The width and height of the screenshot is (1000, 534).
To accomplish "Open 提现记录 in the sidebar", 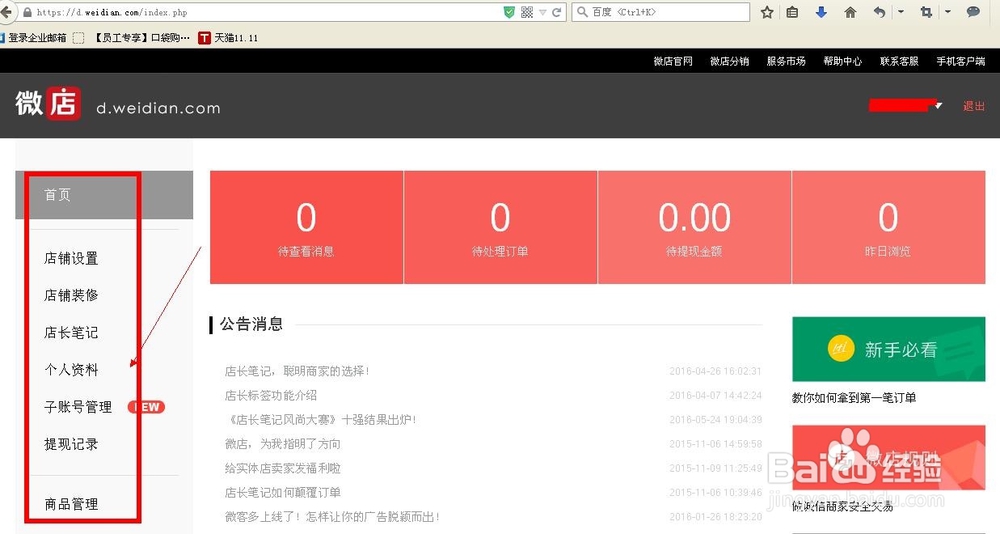I will tap(71, 444).
